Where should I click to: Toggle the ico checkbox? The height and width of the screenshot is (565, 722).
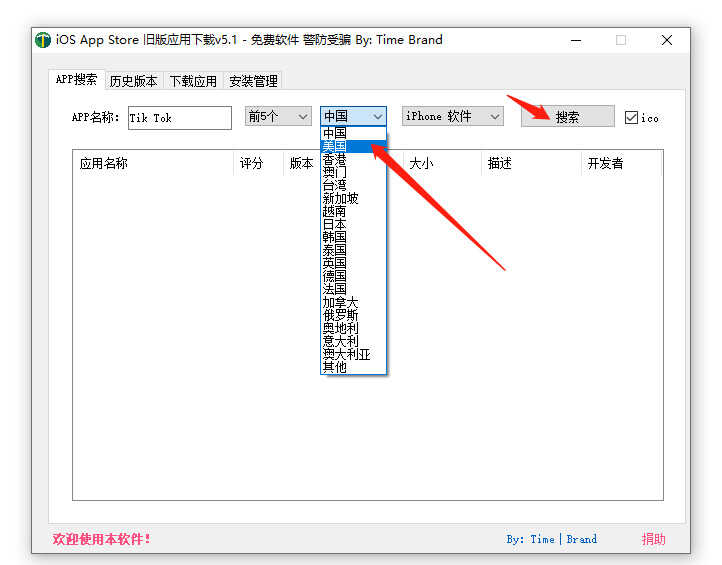[631, 118]
